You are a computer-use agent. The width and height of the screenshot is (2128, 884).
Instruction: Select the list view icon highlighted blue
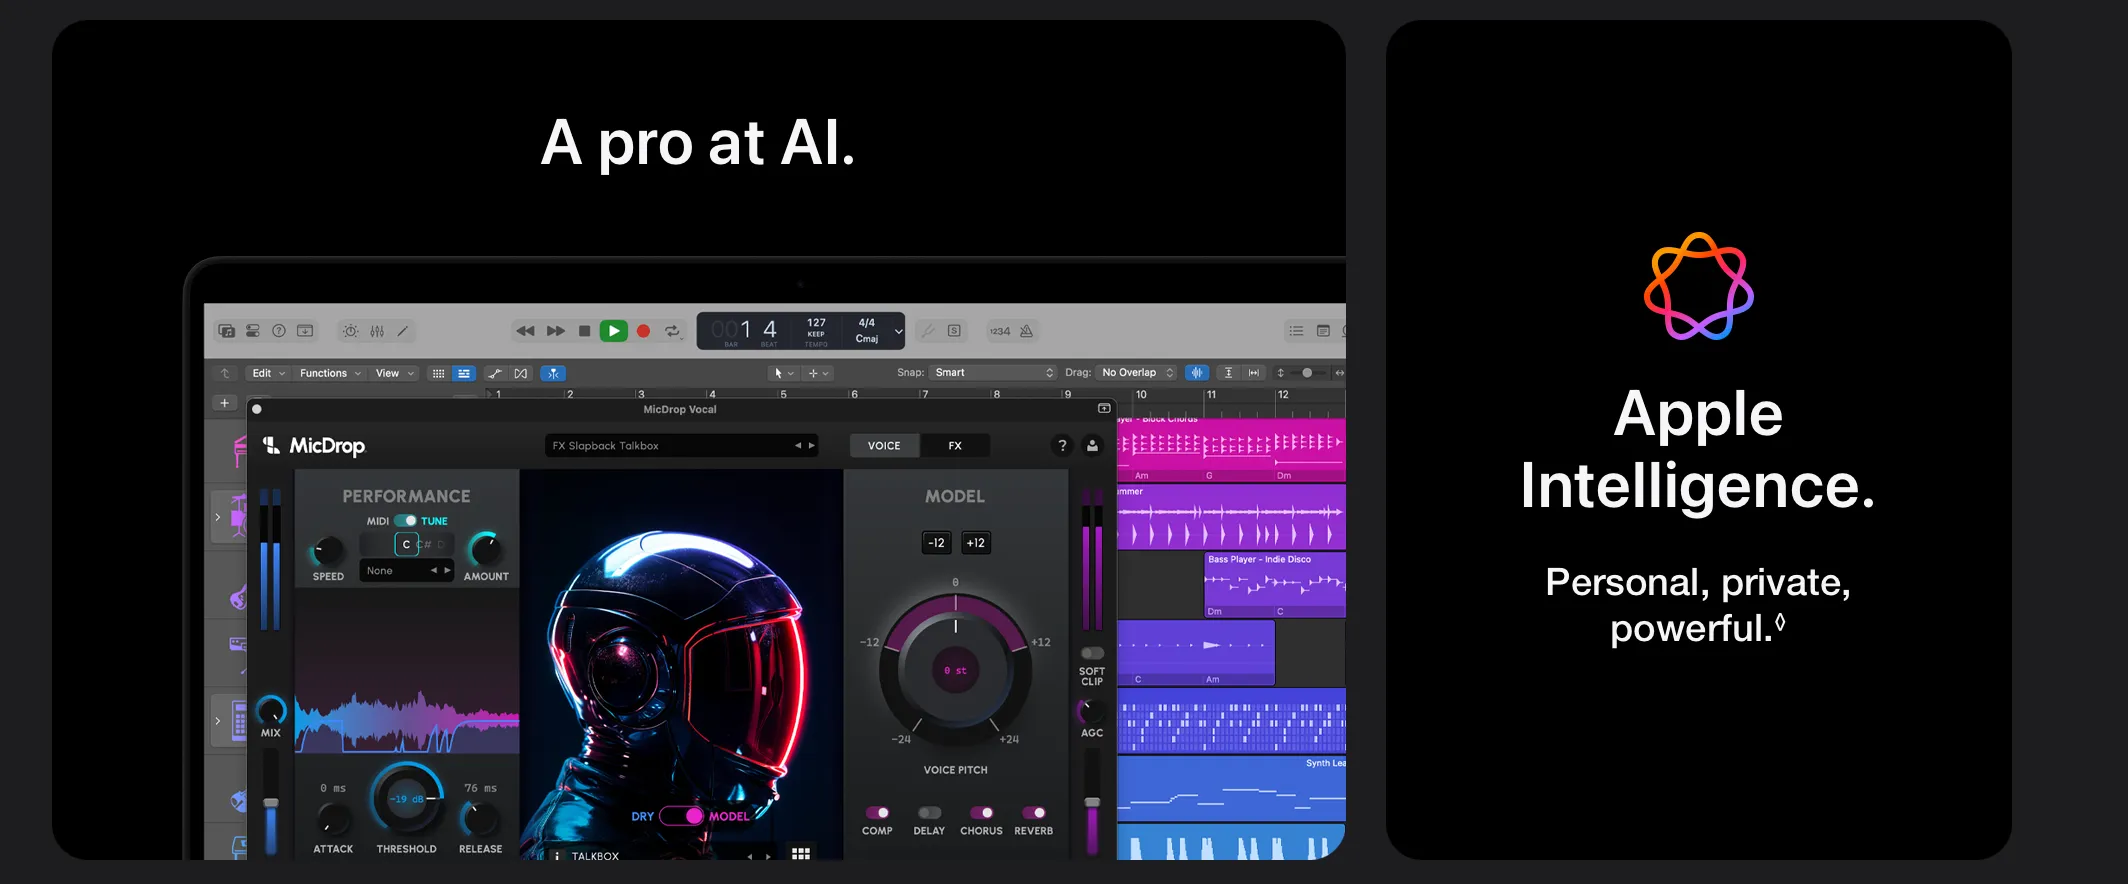coord(464,373)
